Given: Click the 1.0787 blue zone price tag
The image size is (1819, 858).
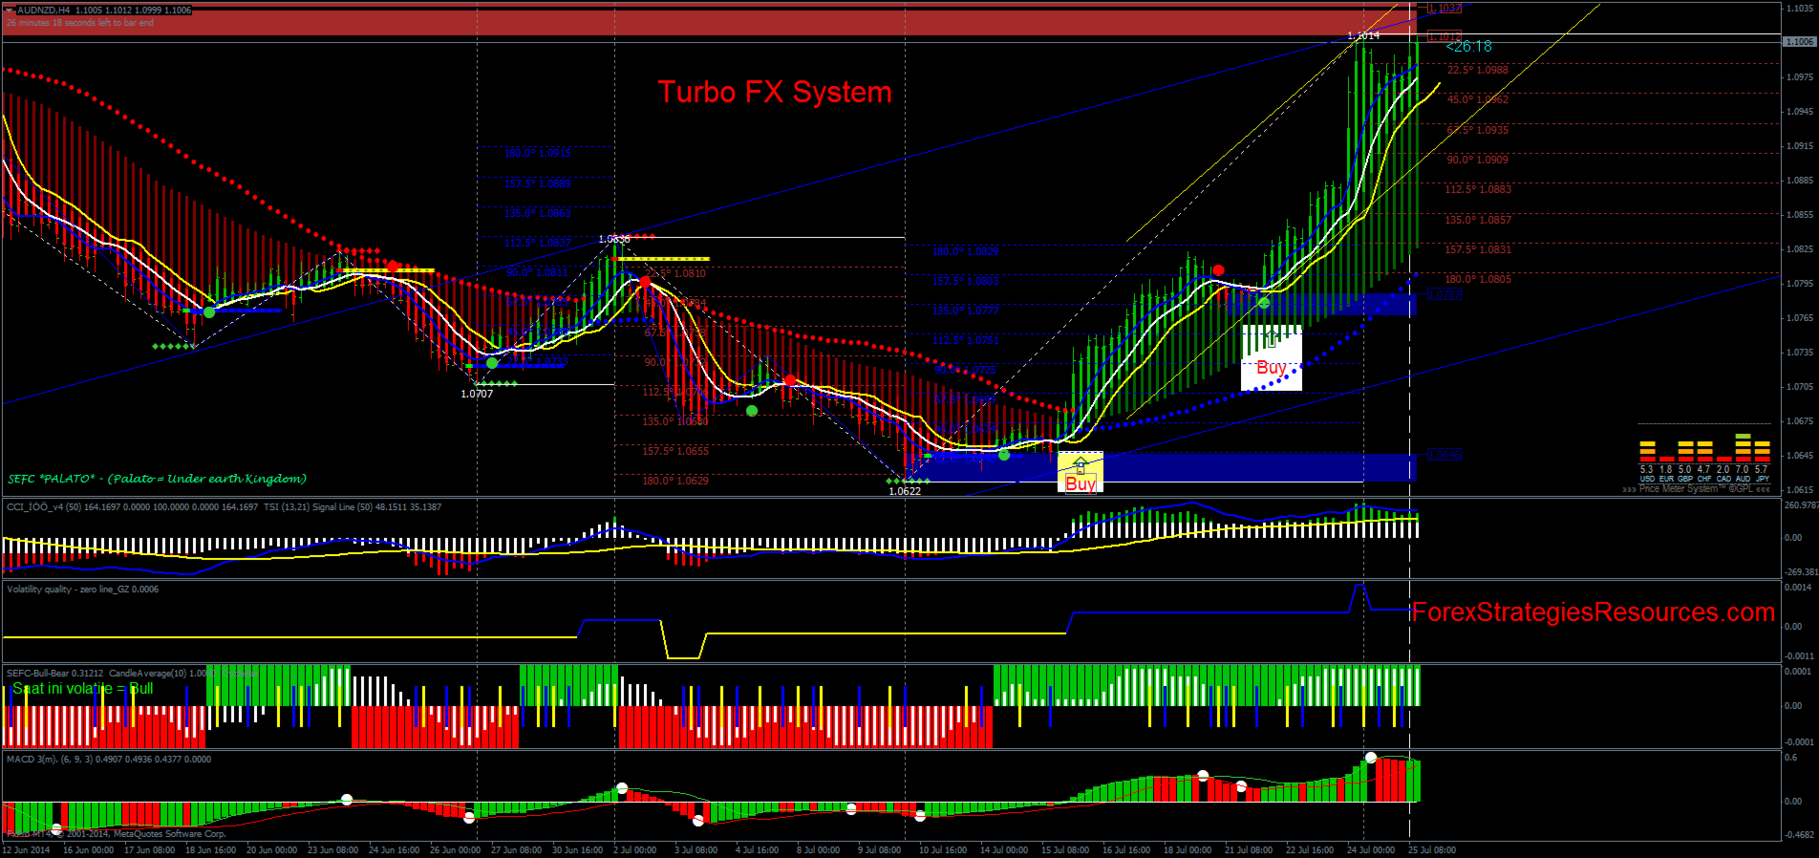Looking at the screenshot, I should [x=1443, y=294].
